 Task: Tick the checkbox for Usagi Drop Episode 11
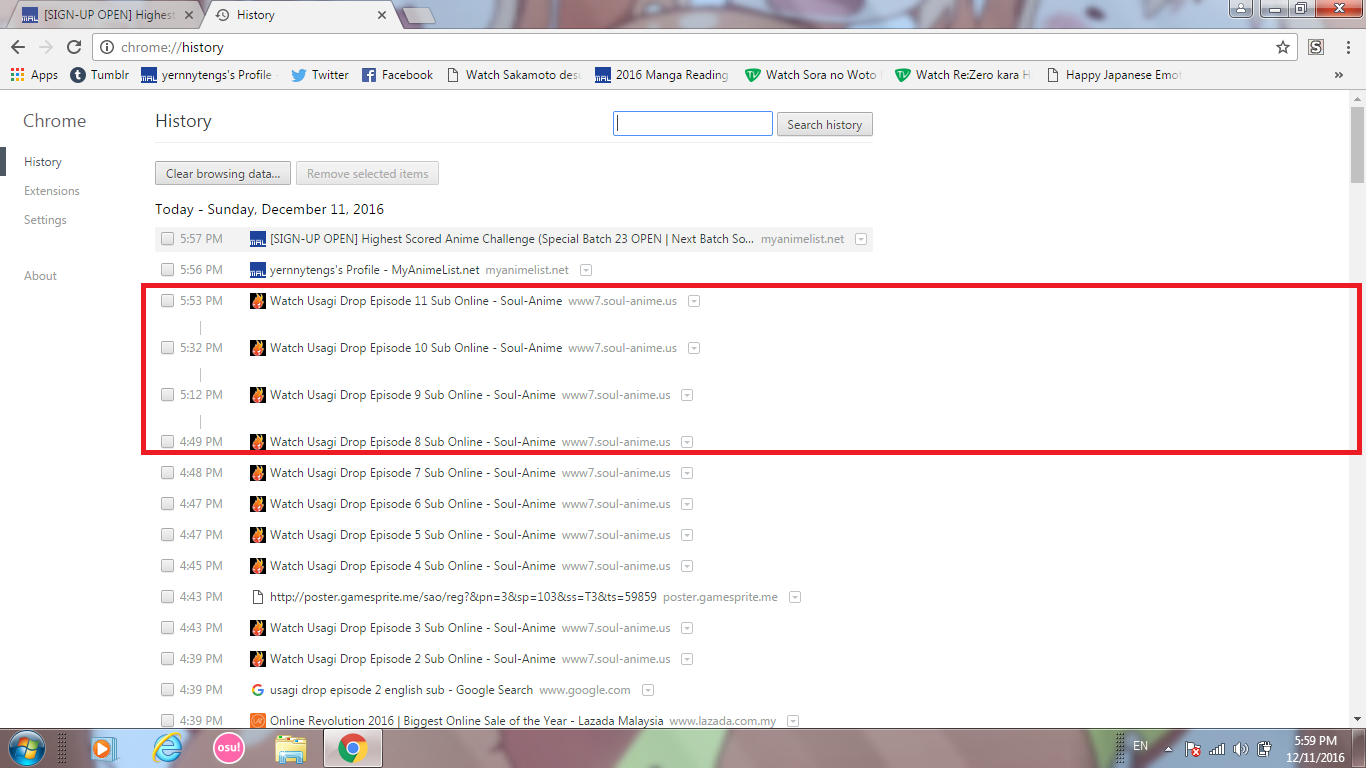(167, 301)
